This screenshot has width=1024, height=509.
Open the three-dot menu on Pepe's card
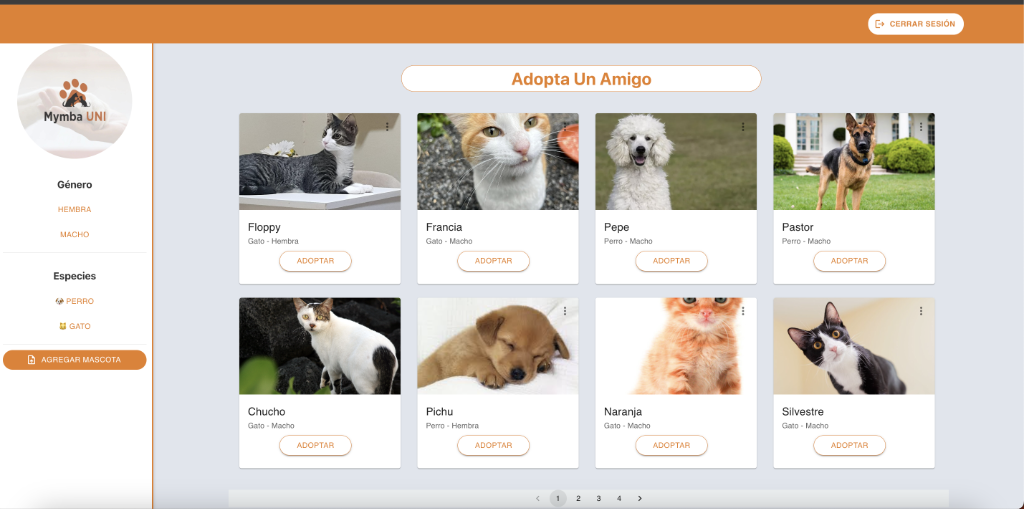[x=743, y=127]
